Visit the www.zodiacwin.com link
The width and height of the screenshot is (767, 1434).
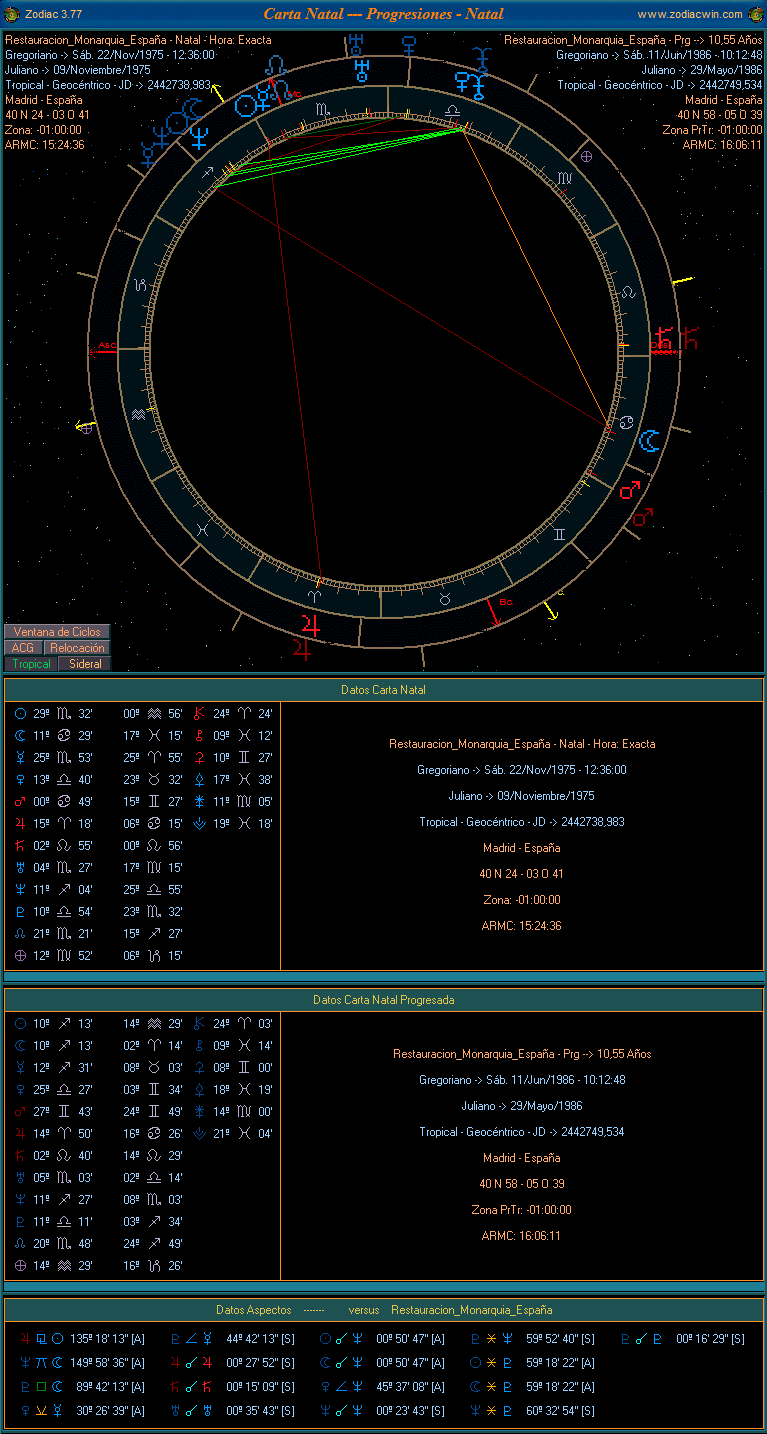690,14
